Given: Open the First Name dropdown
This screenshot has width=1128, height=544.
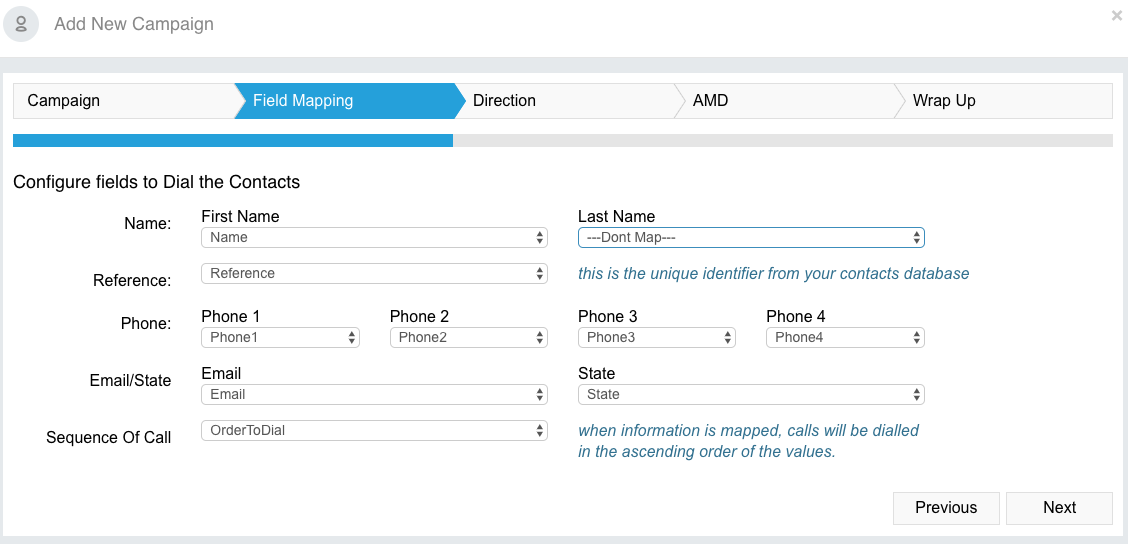Looking at the screenshot, I should pyautogui.click(x=374, y=237).
